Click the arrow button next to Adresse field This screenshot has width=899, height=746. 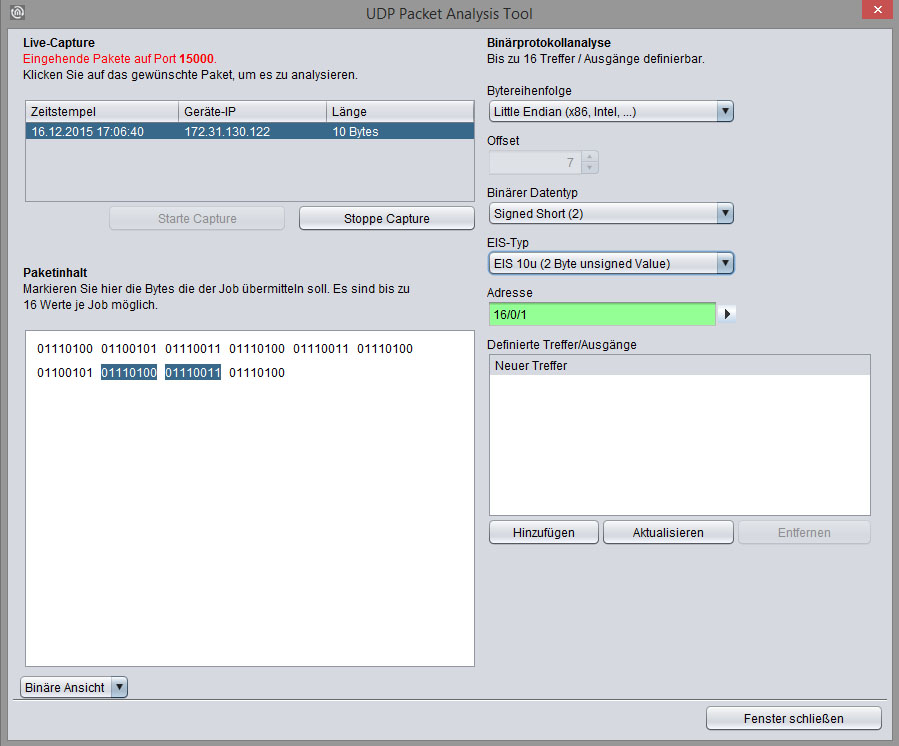[728, 314]
